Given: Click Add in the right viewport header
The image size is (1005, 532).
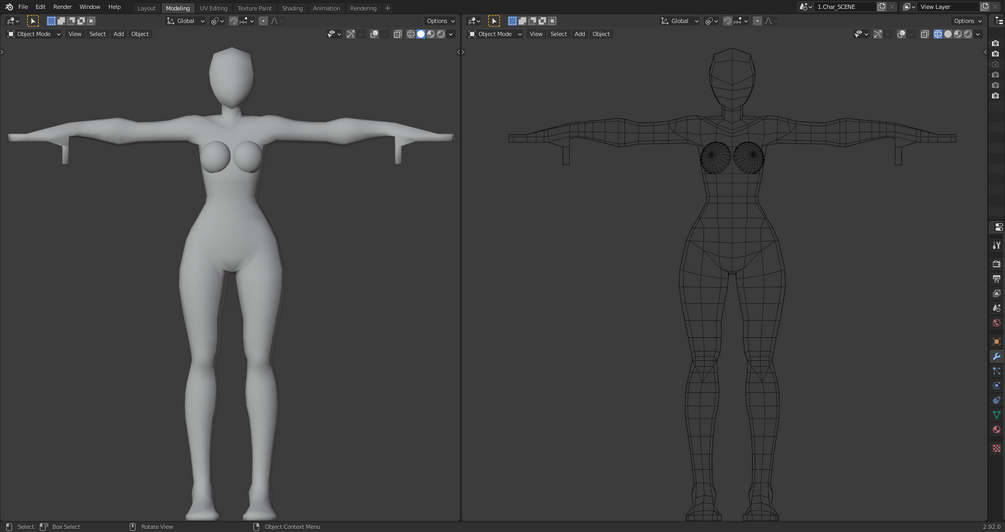Looking at the screenshot, I should coord(579,34).
